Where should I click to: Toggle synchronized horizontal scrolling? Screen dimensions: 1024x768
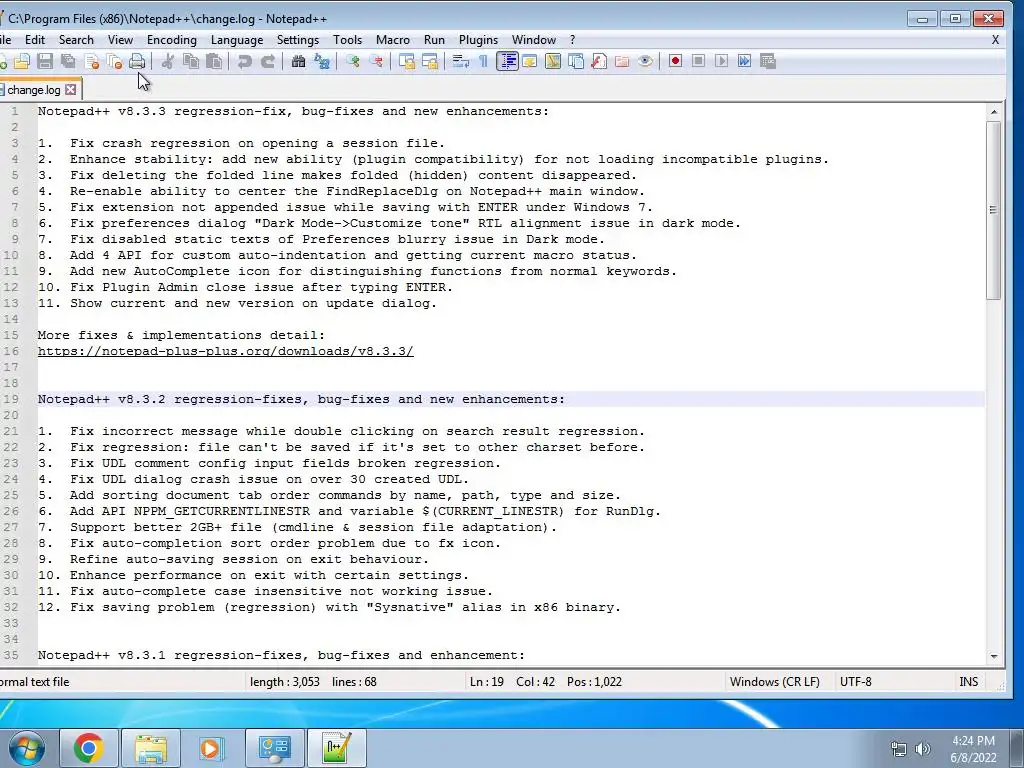430,61
